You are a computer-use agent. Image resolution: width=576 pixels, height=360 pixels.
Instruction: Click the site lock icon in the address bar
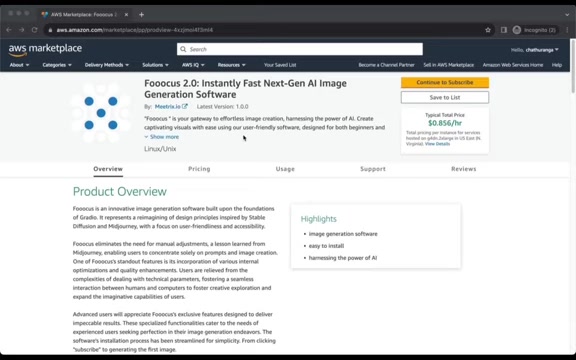point(50,30)
